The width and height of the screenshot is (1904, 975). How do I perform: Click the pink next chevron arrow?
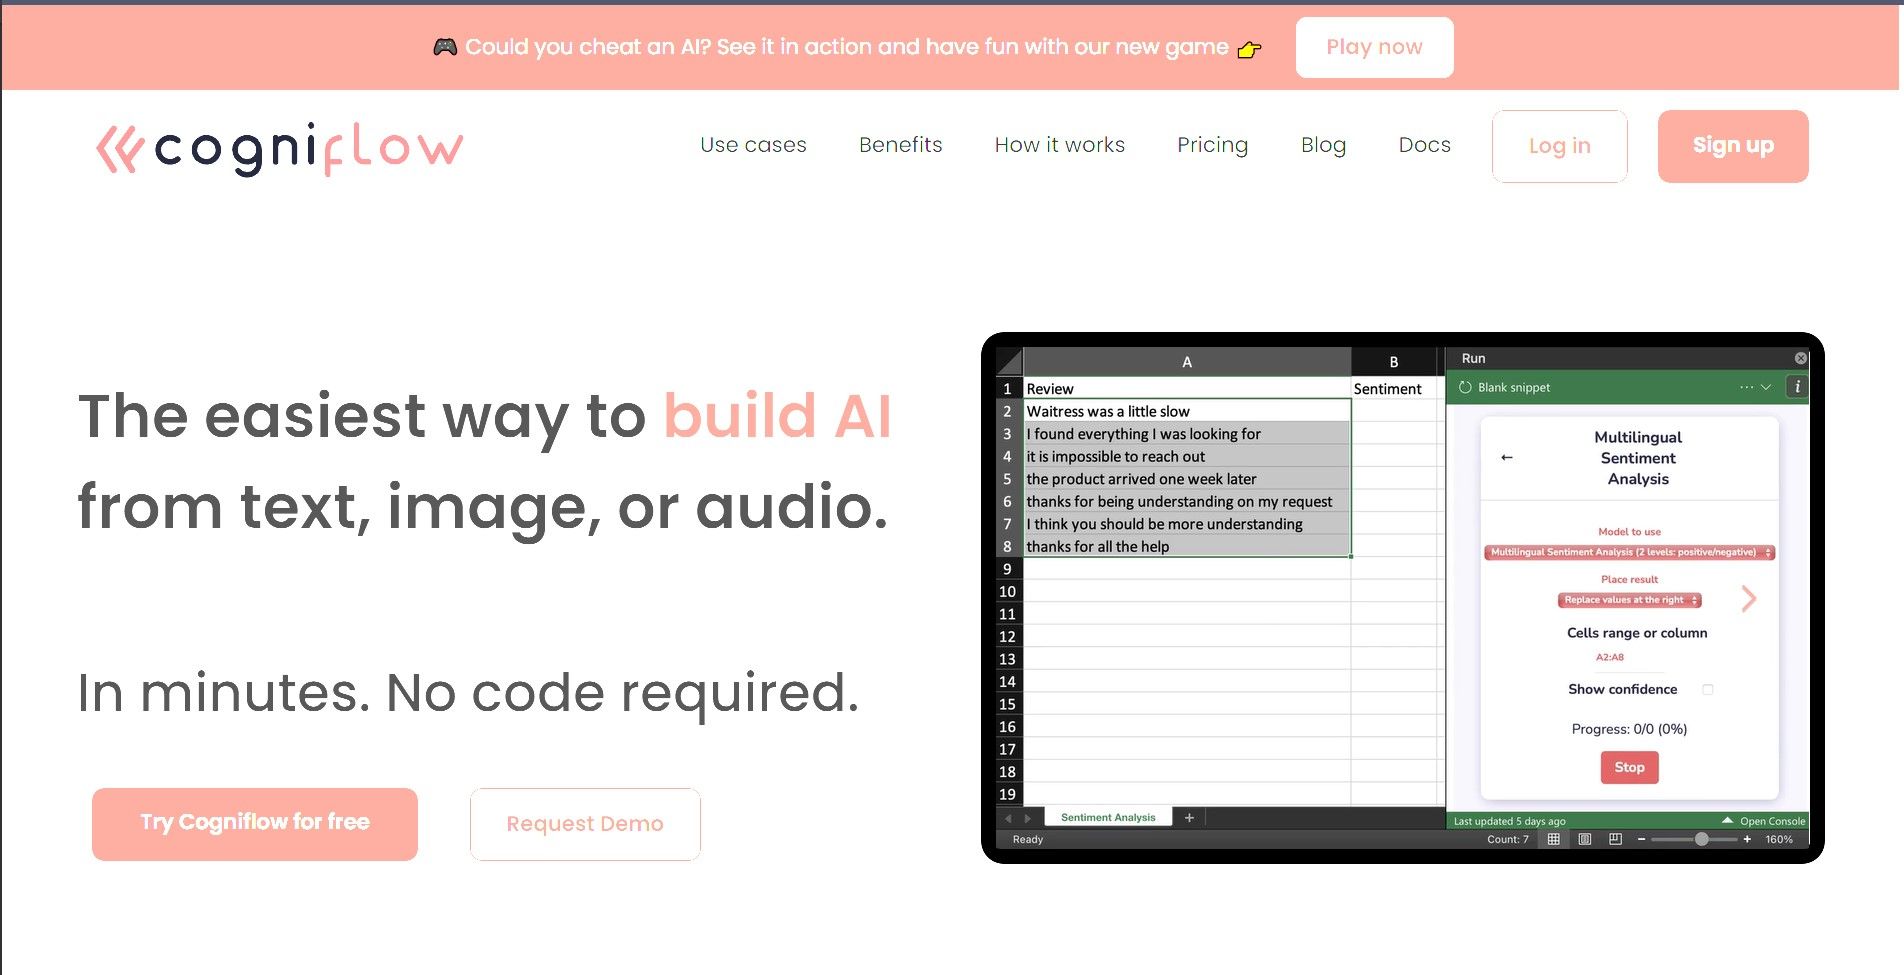[x=1748, y=599]
